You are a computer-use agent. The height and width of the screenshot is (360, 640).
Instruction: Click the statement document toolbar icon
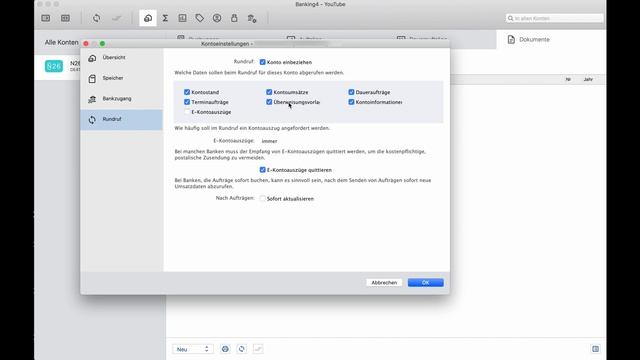(182, 18)
